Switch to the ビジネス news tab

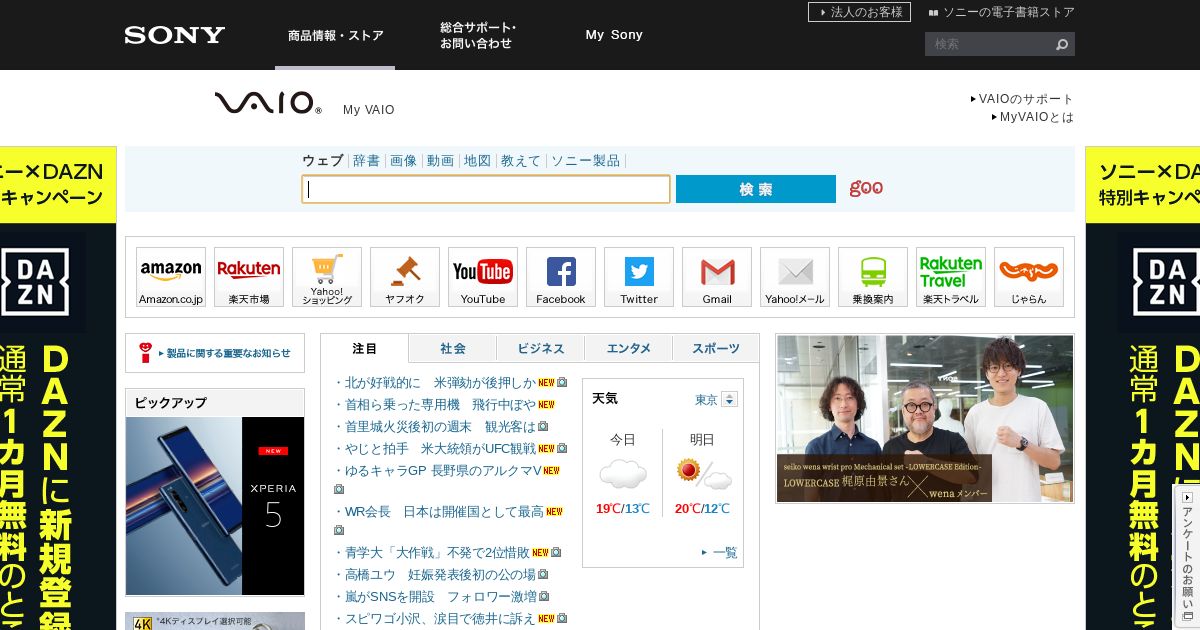pos(541,348)
